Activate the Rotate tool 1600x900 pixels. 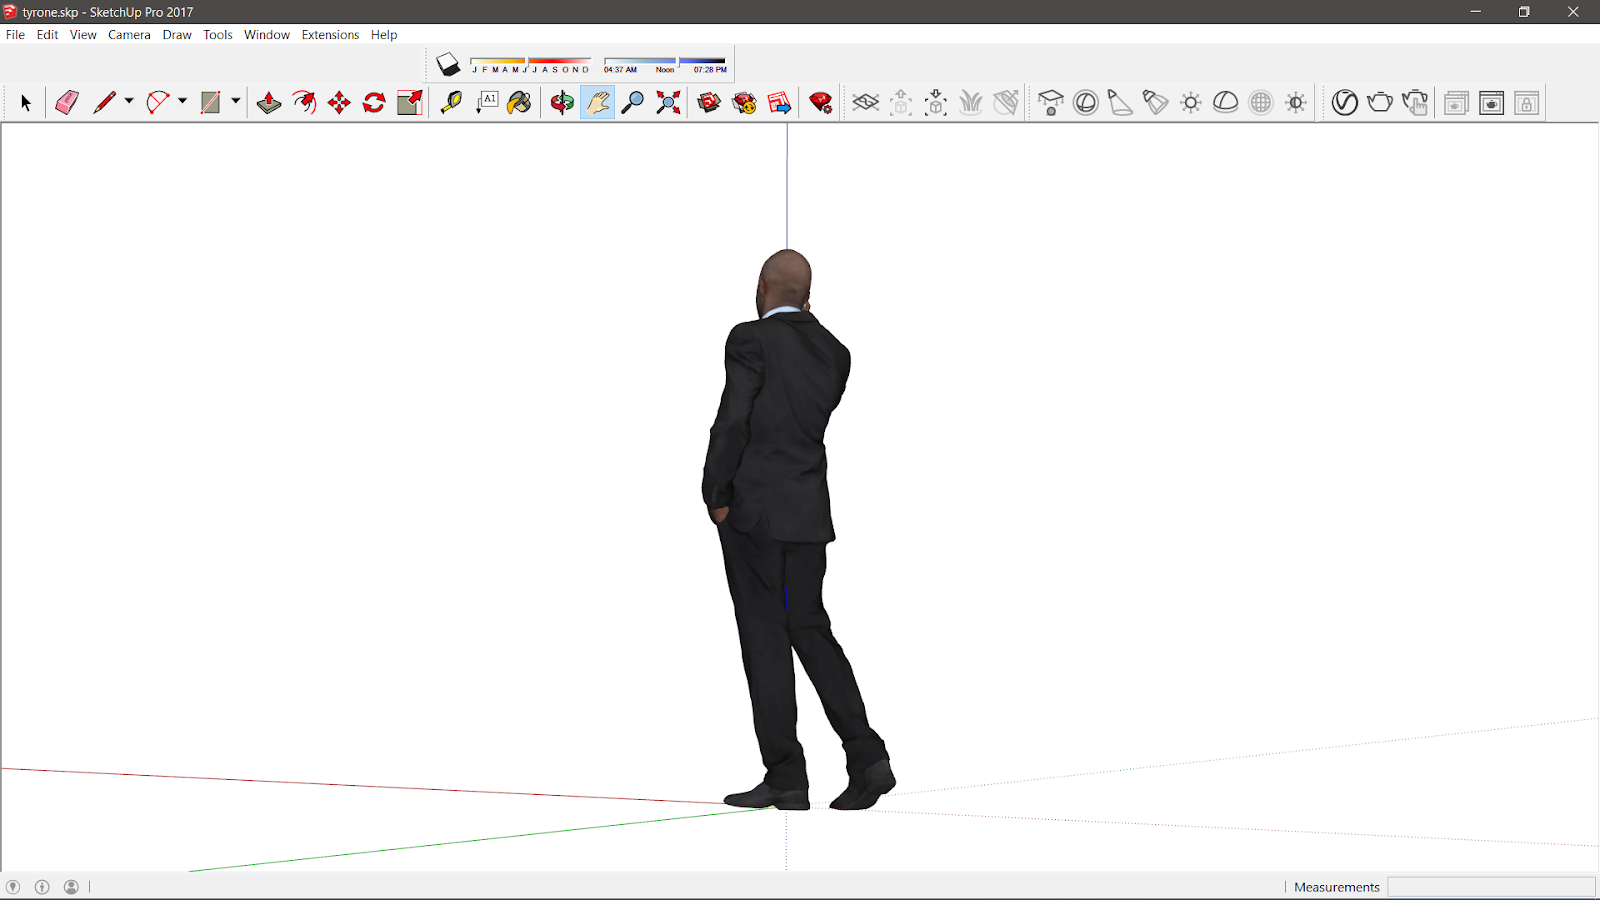click(373, 103)
